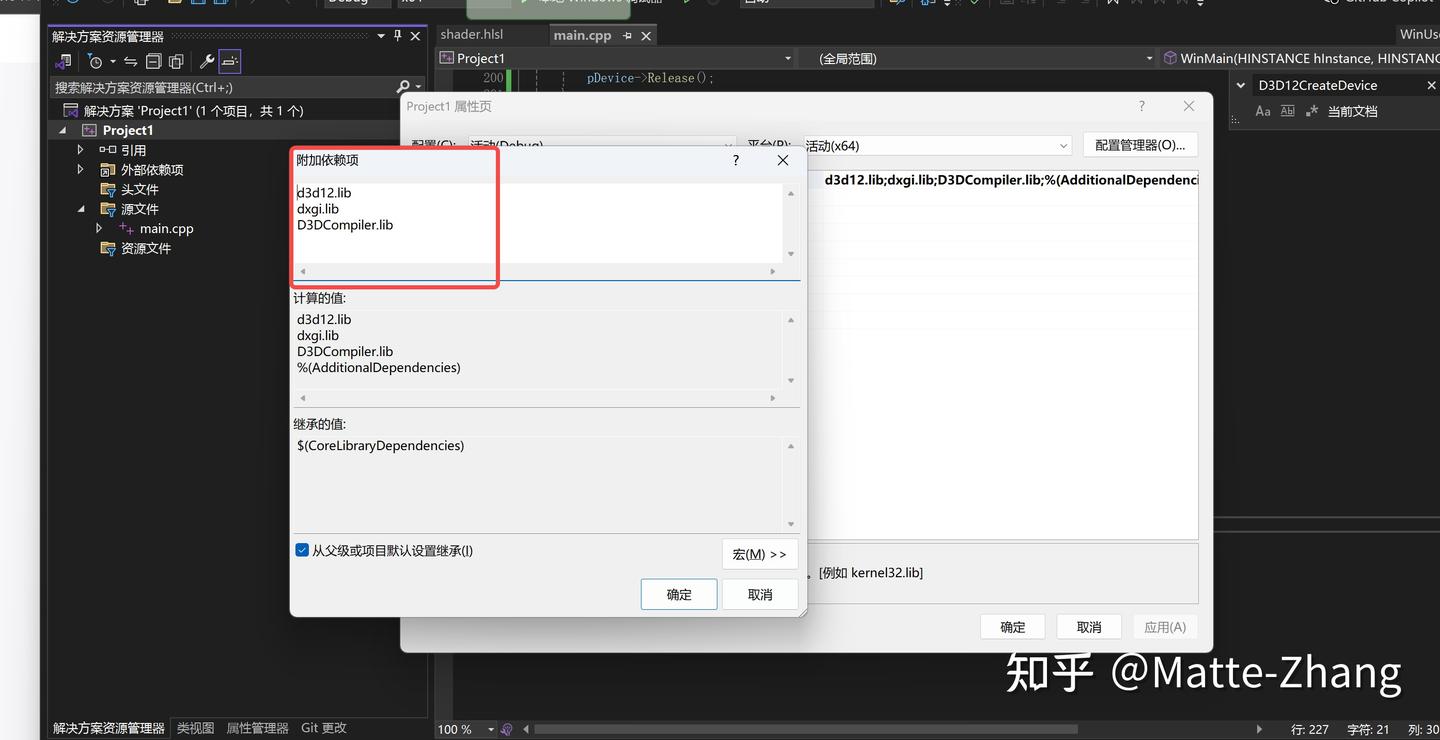
Task: Click the code health indicator in status bar
Action: point(507,729)
